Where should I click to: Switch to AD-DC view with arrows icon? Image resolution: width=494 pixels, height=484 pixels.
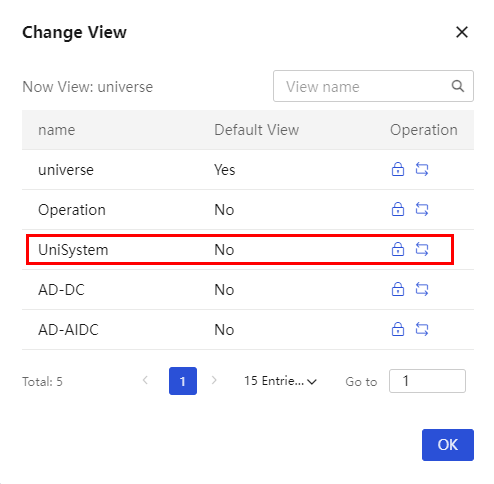[422, 289]
